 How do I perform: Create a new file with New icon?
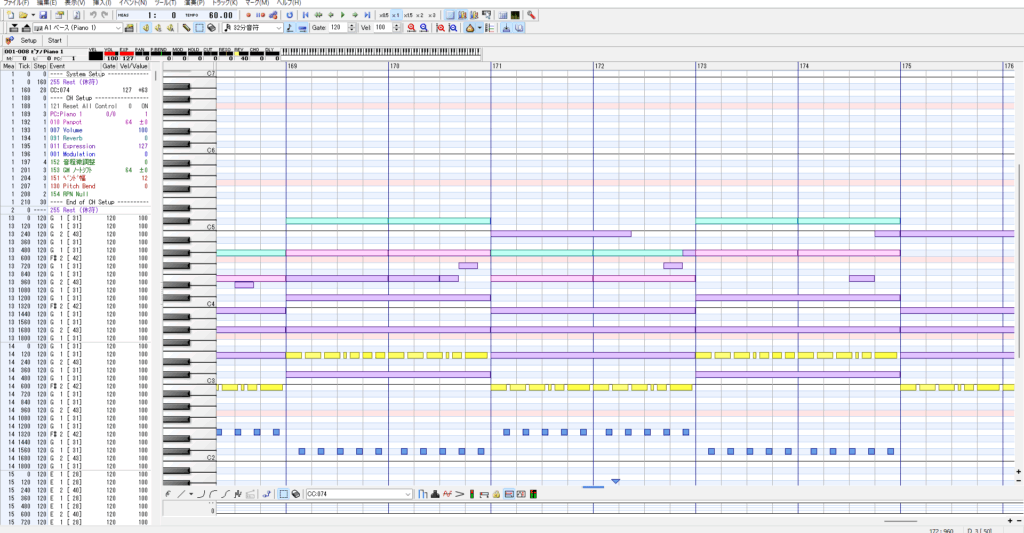click(x=10, y=15)
